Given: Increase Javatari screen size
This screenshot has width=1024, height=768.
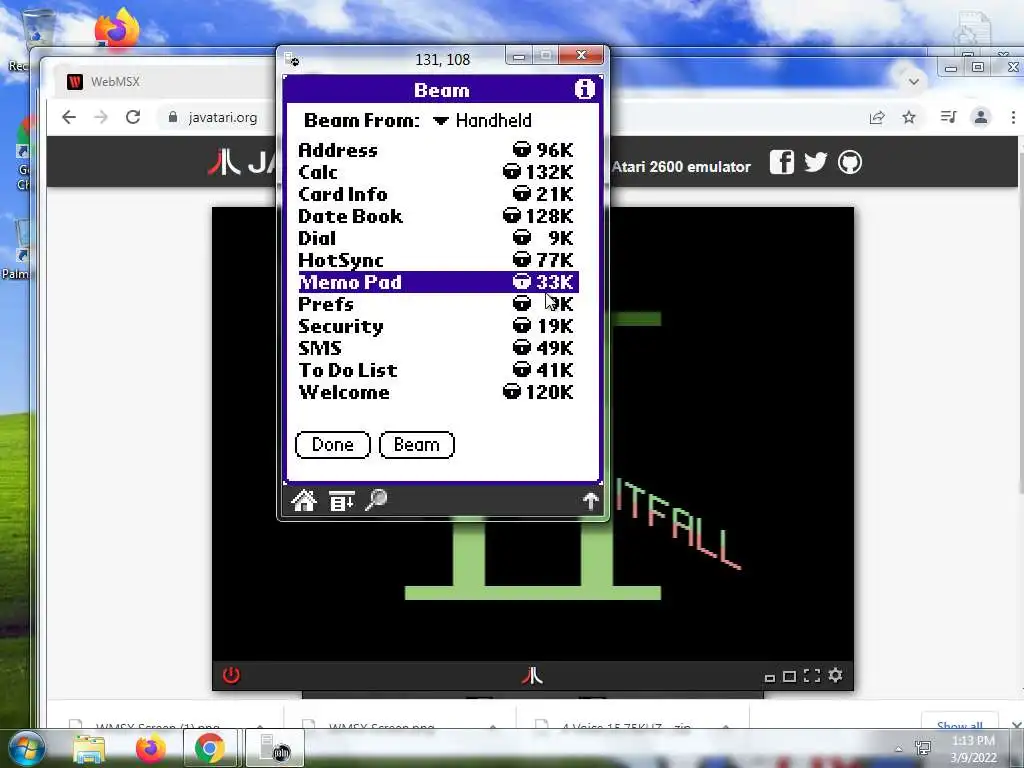Looking at the screenshot, I should click(x=790, y=677).
